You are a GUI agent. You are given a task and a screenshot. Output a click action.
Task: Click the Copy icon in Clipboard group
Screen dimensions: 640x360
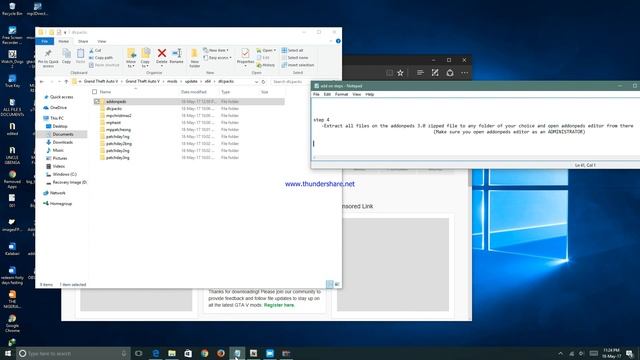click(x=66, y=56)
